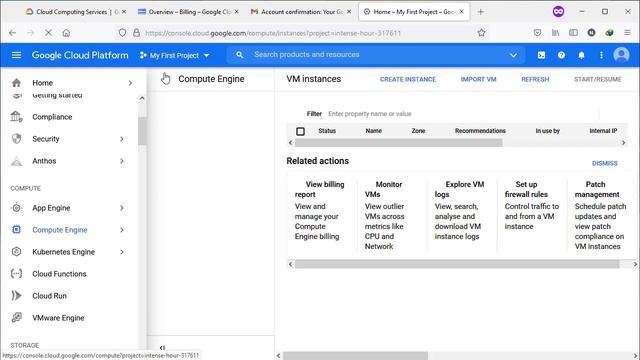Click the browser back arrow
640x360 pixels.
pyautogui.click(x=12, y=33)
